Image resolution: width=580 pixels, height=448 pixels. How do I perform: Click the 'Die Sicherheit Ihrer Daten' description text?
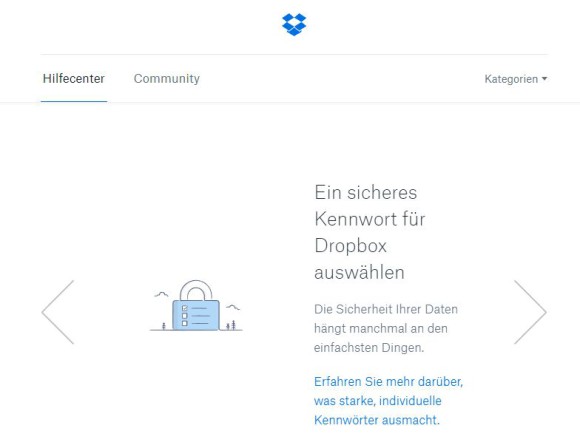(386, 329)
